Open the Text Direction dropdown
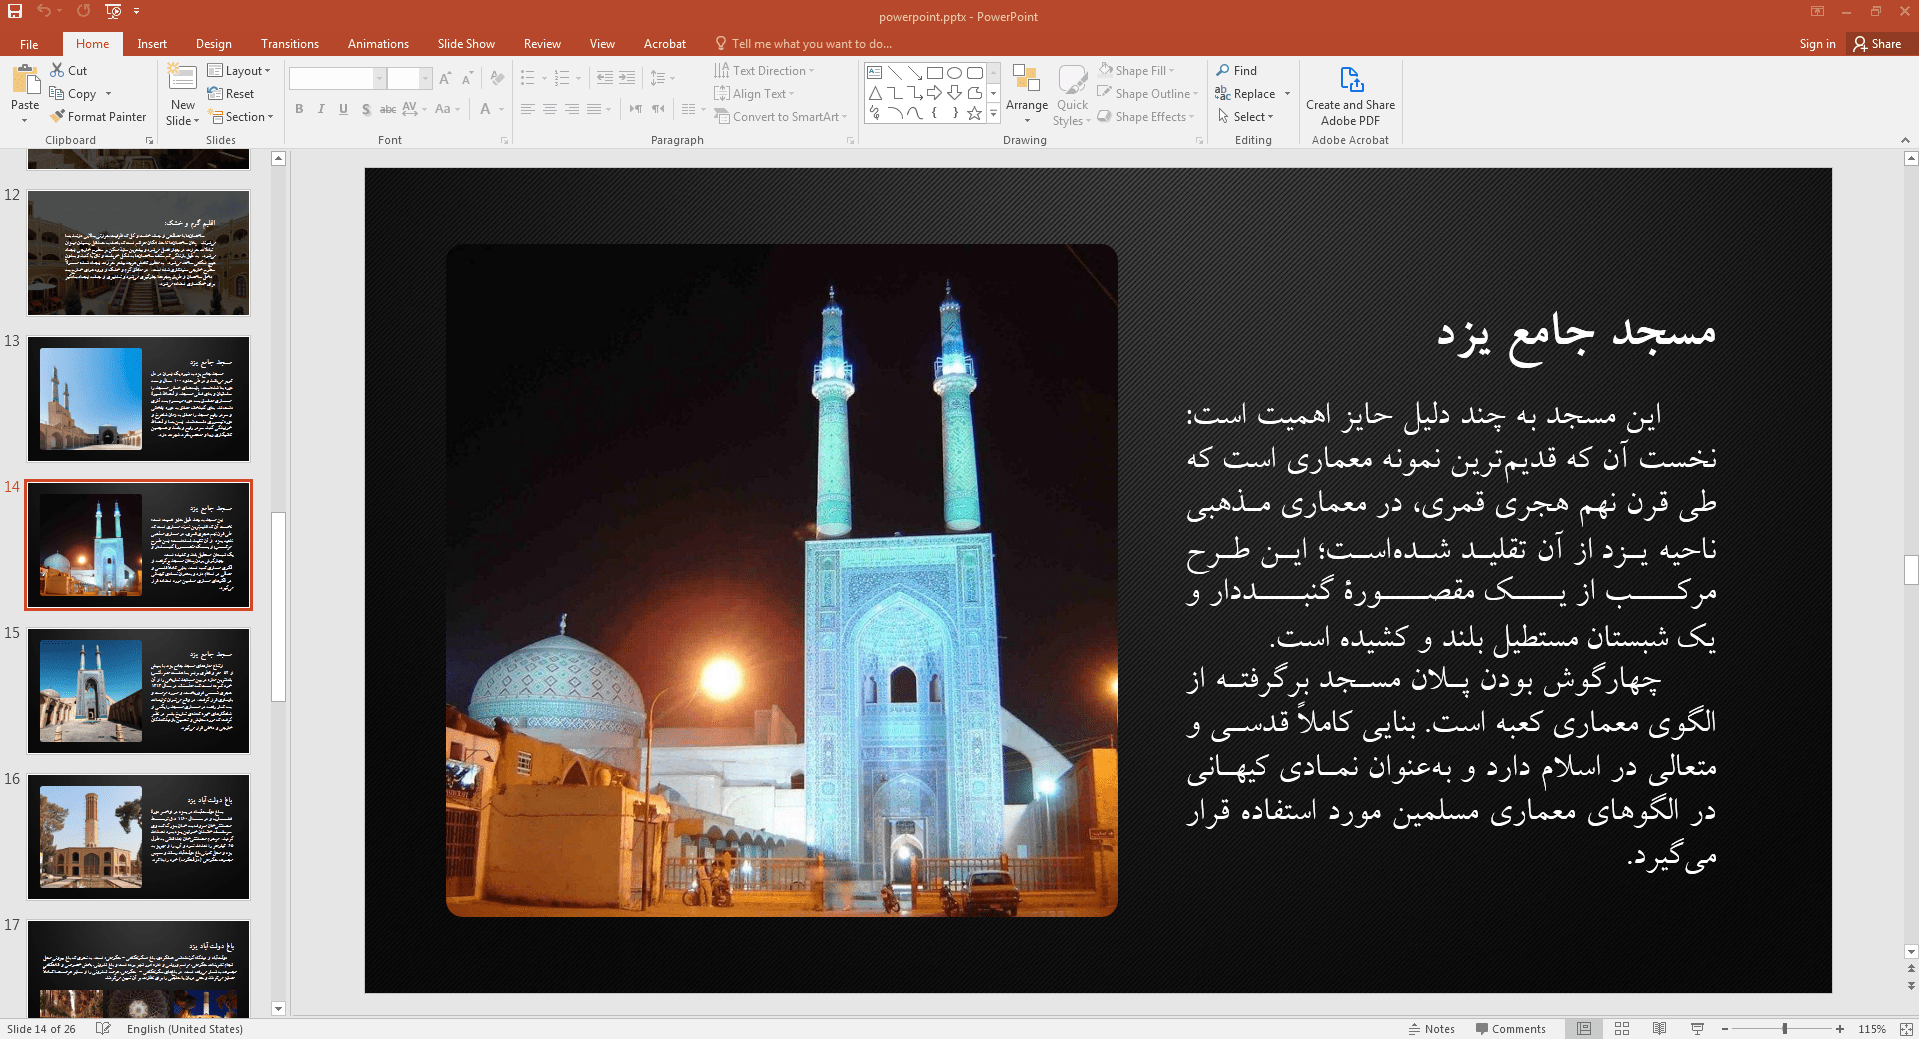The image size is (1919, 1039). [x=764, y=71]
